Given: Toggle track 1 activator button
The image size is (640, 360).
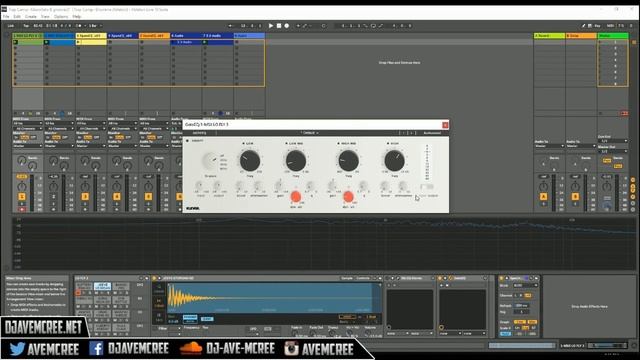Looking at the screenshot, I should coord(22,197).
